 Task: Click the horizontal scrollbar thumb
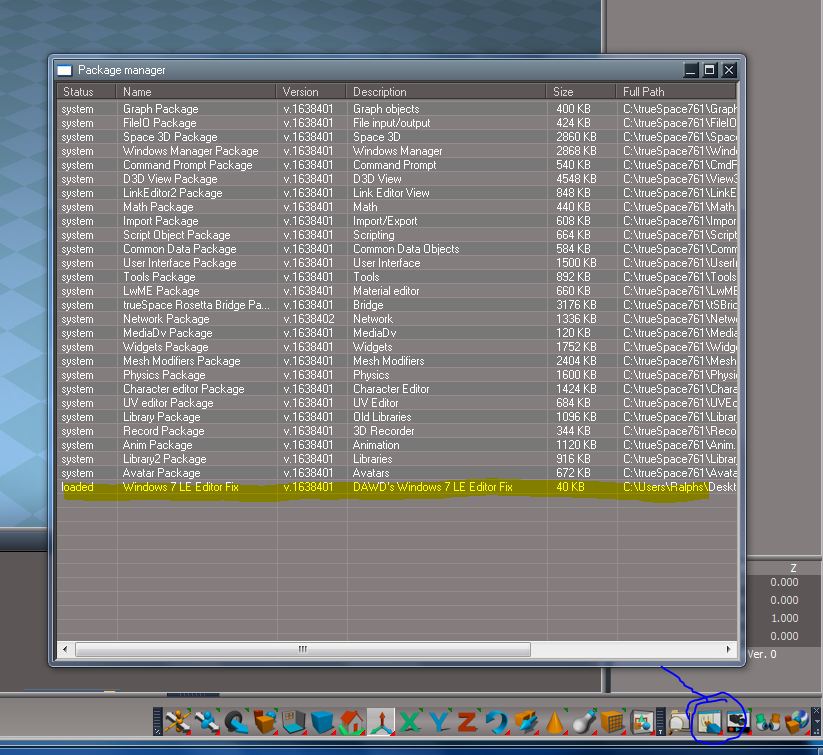(303, 649)
